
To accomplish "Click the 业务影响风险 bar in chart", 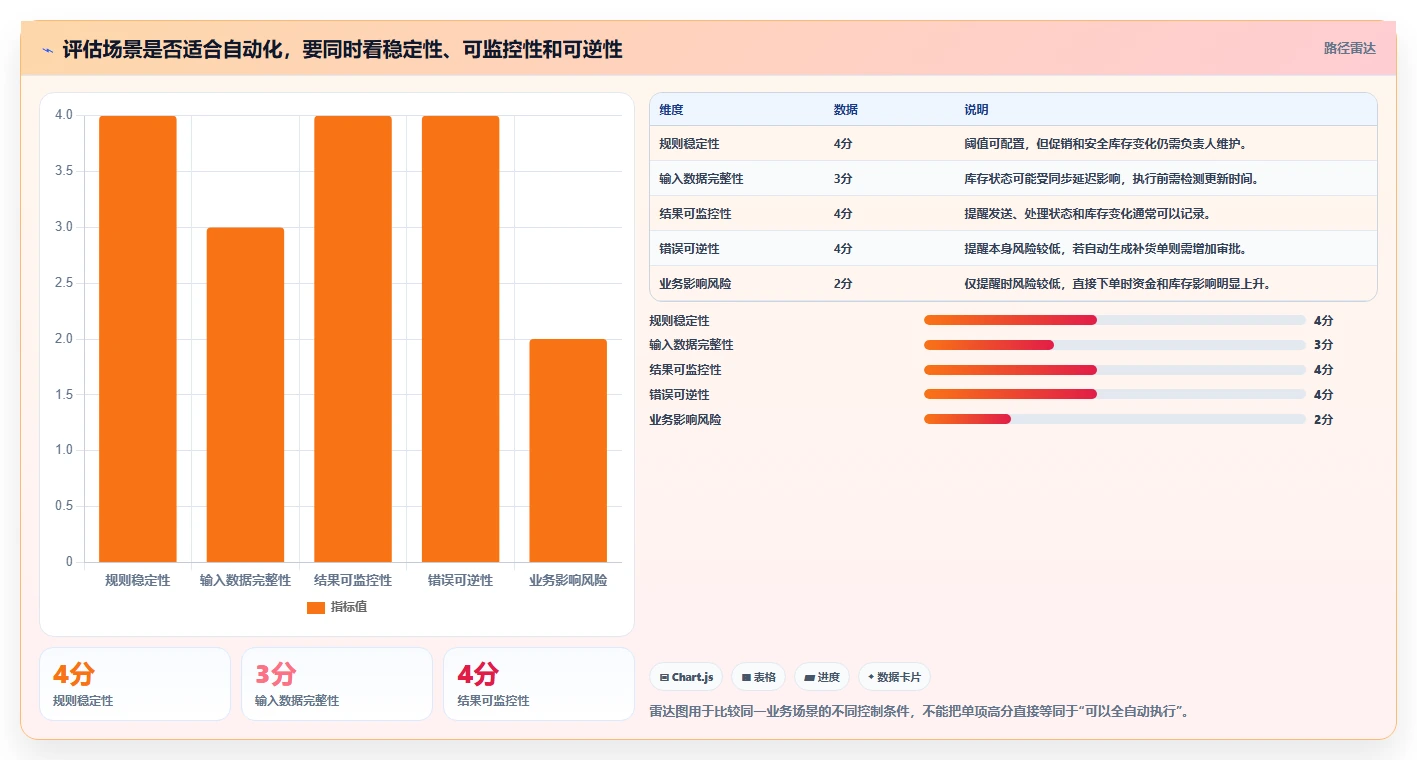I will click(568, 451).
